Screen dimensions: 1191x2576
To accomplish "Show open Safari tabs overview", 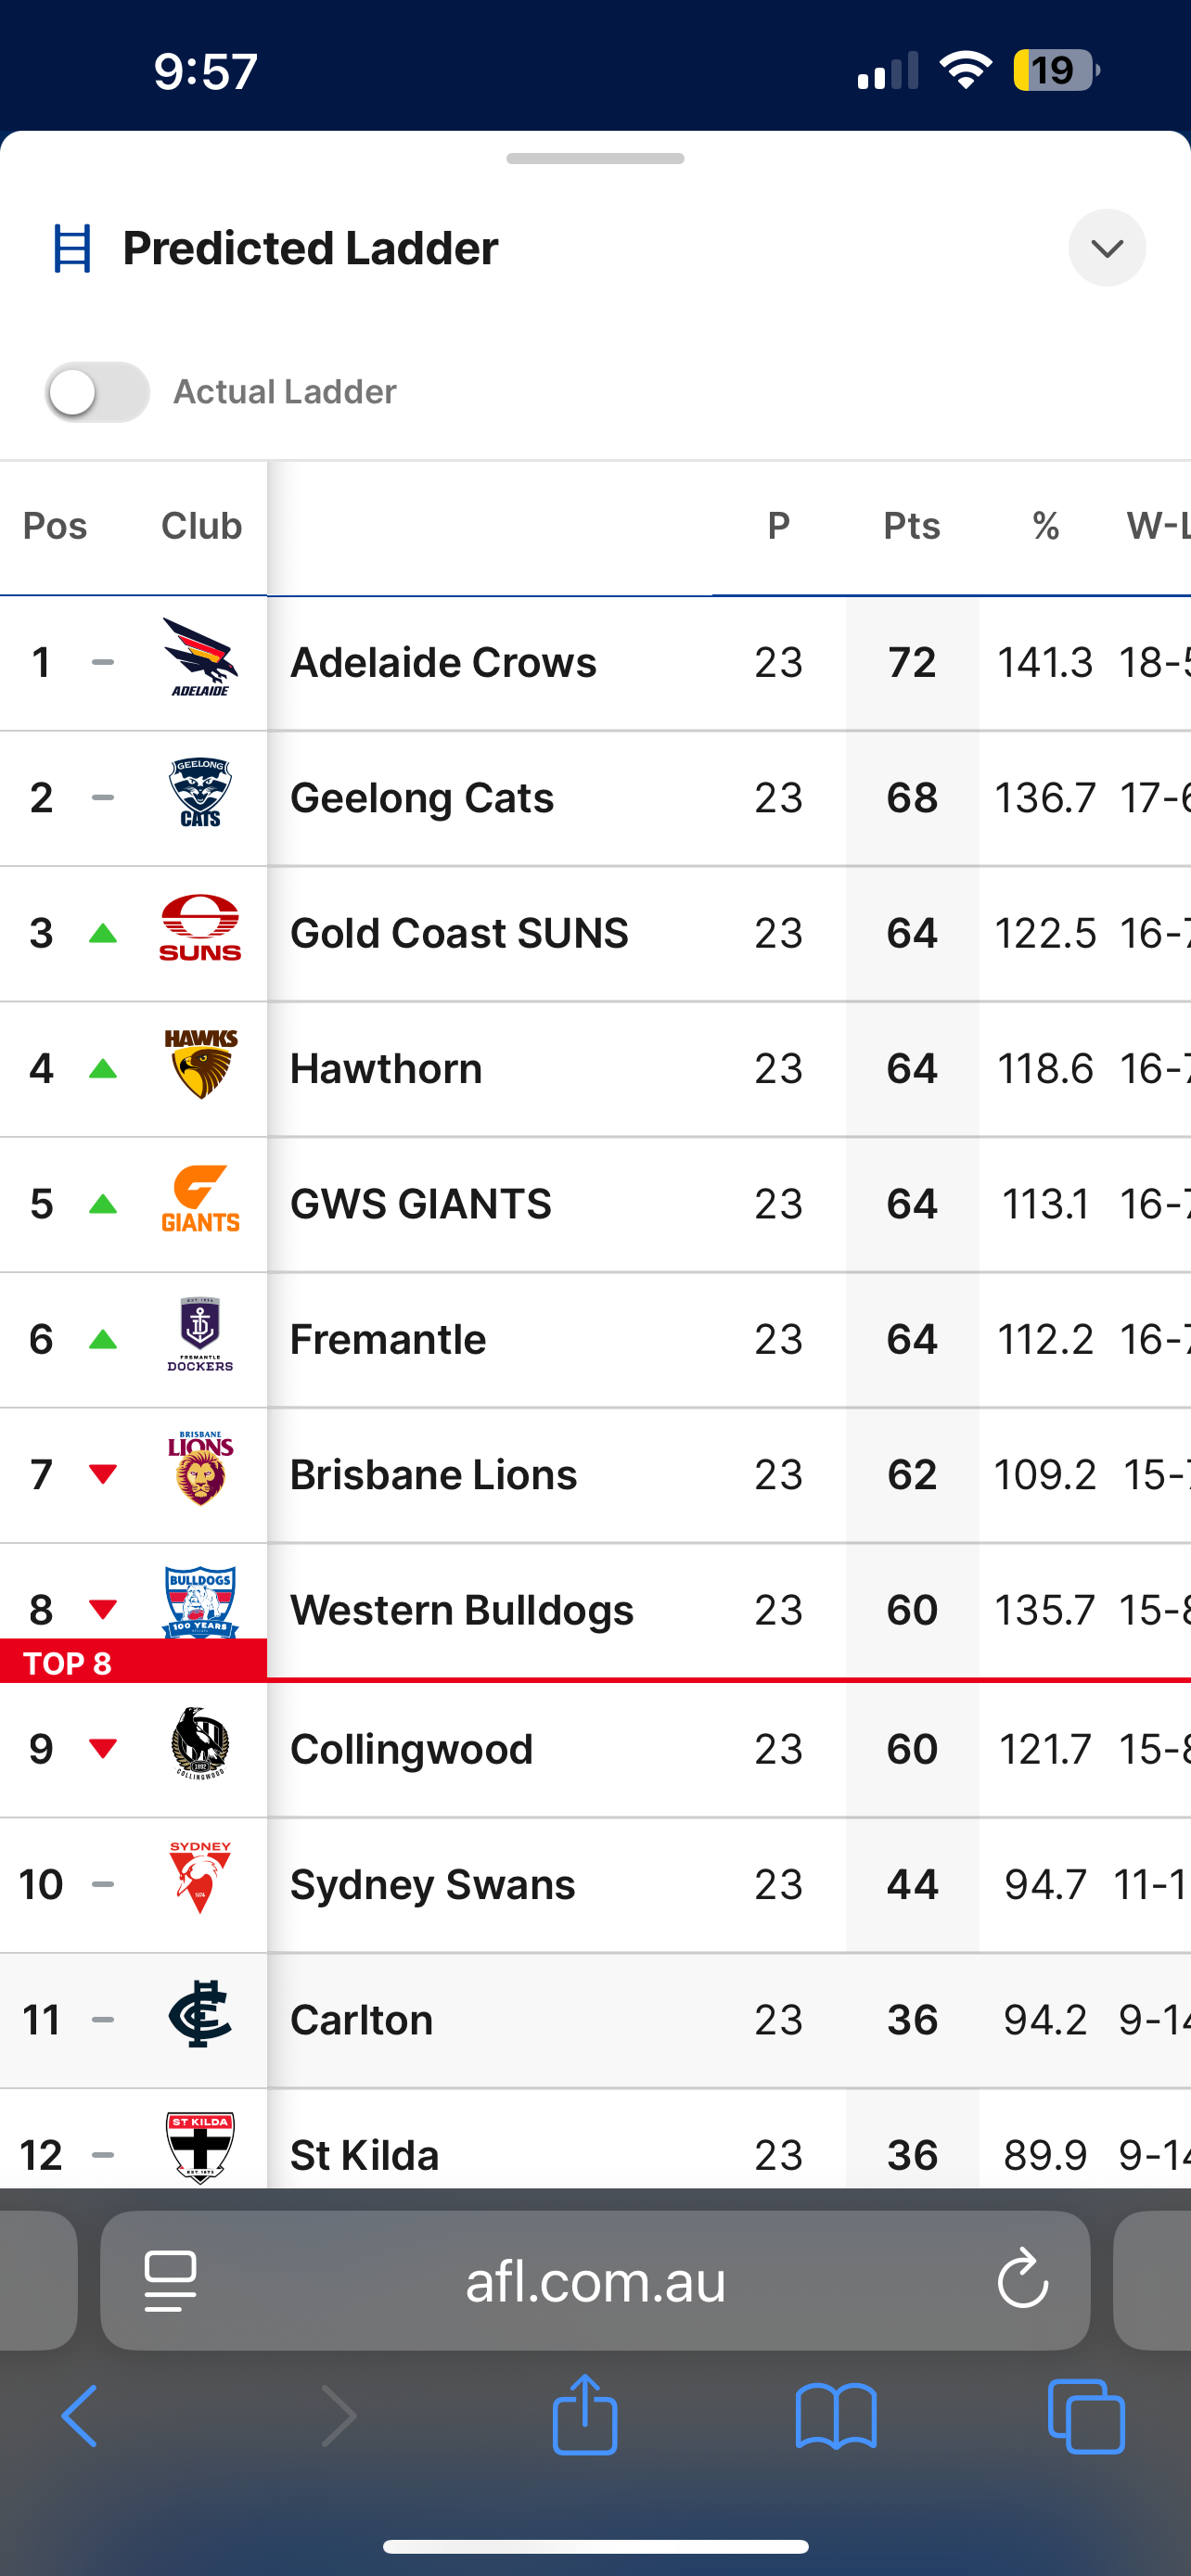I will [1086, 2416].
